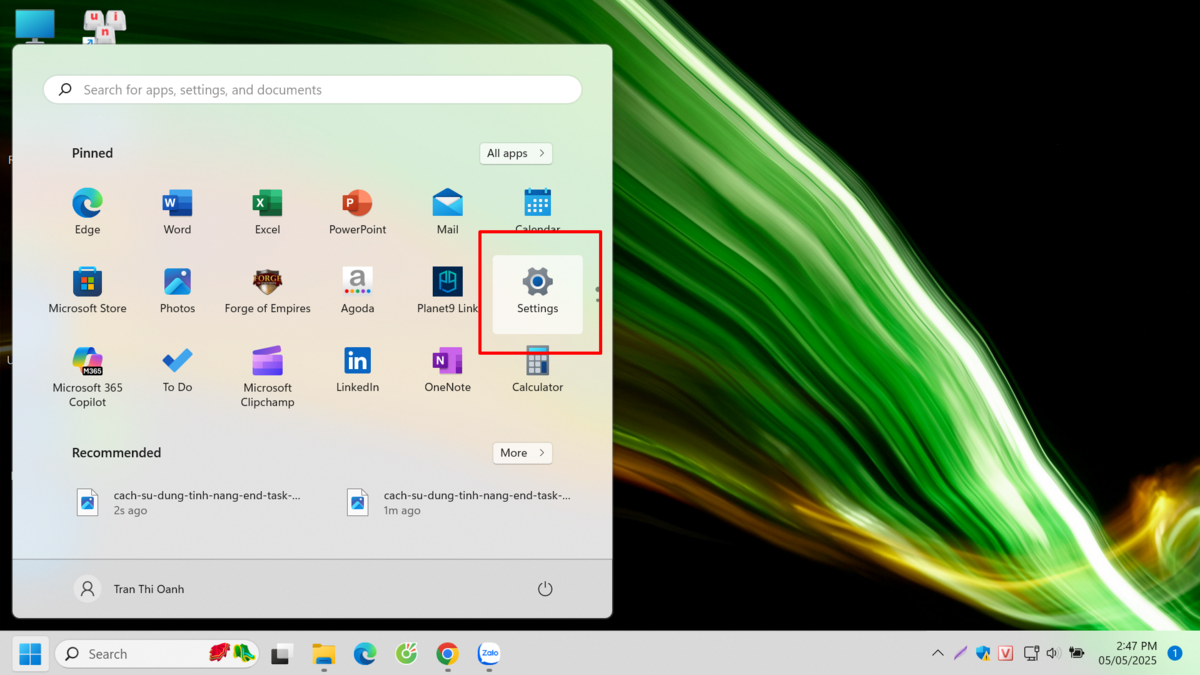The height and width of the screenshot is (675, 1200).
Task: Open Cốc Cốc browser on taskbar
Action: pyautogui.click(x=406, y=654)
